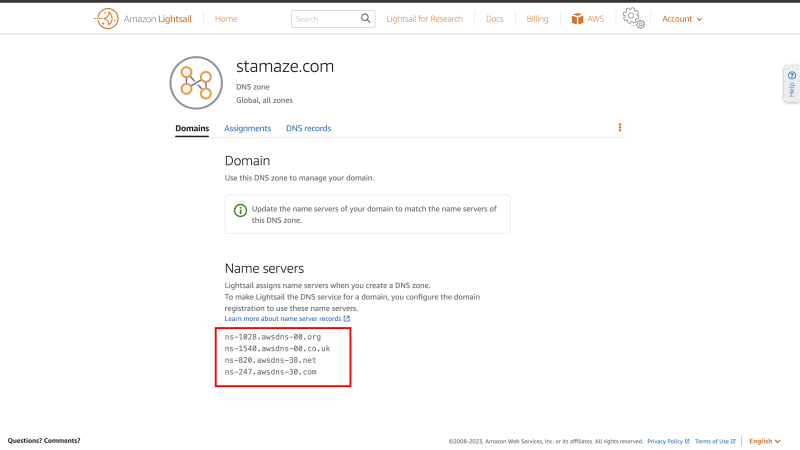Select name server ns-1540.awsdns-00.co.uk
The height and width of the screenshot is (450, 800).
pyautogui.click(x=277, y=348)
